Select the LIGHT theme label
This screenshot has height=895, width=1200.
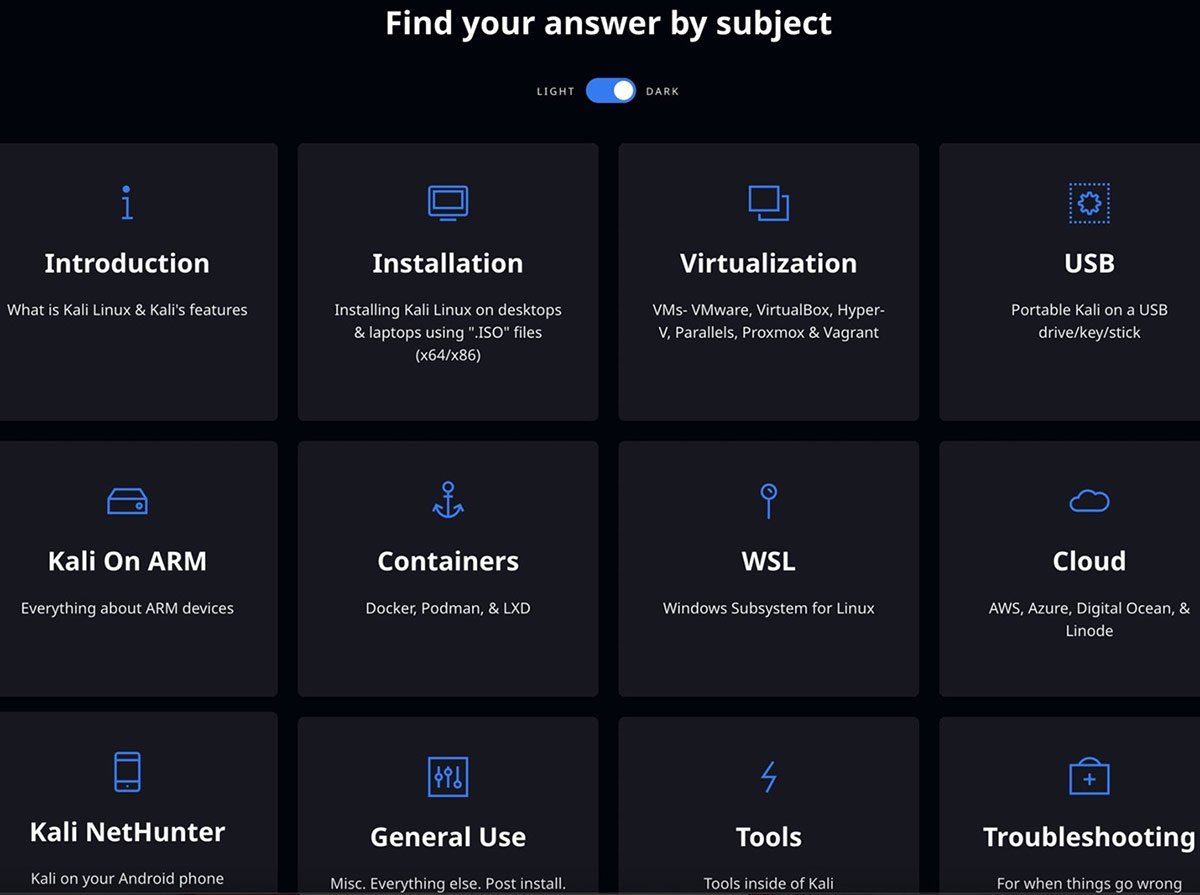coord(555,91)
